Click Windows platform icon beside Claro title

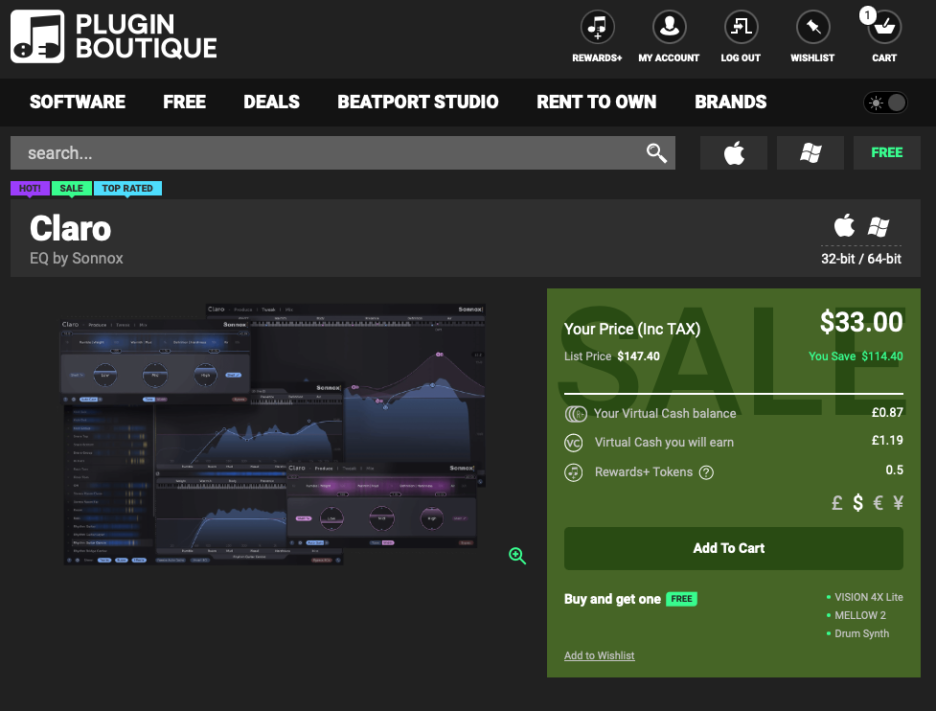click(878, 227)
